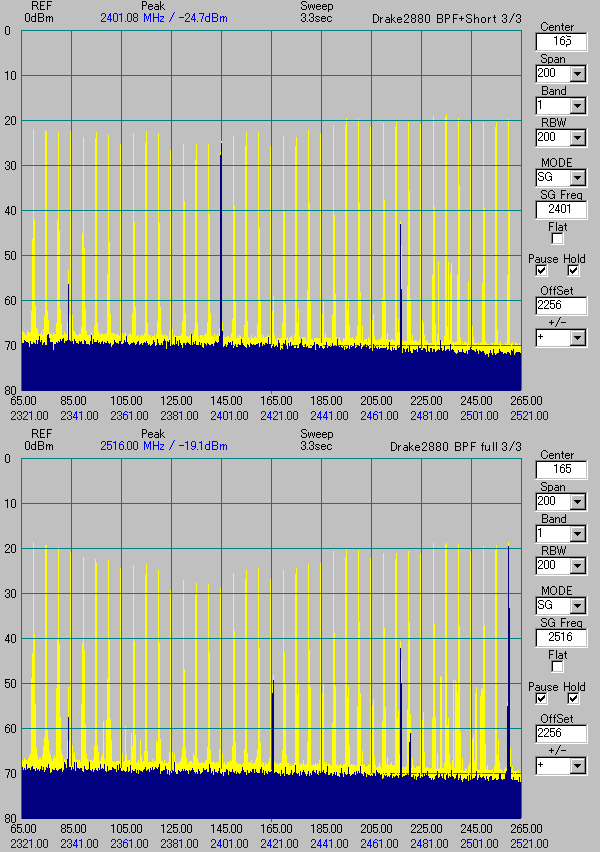
Task: Expand the +/- dropdown in BPF full panel
Action: coord(578,766)
